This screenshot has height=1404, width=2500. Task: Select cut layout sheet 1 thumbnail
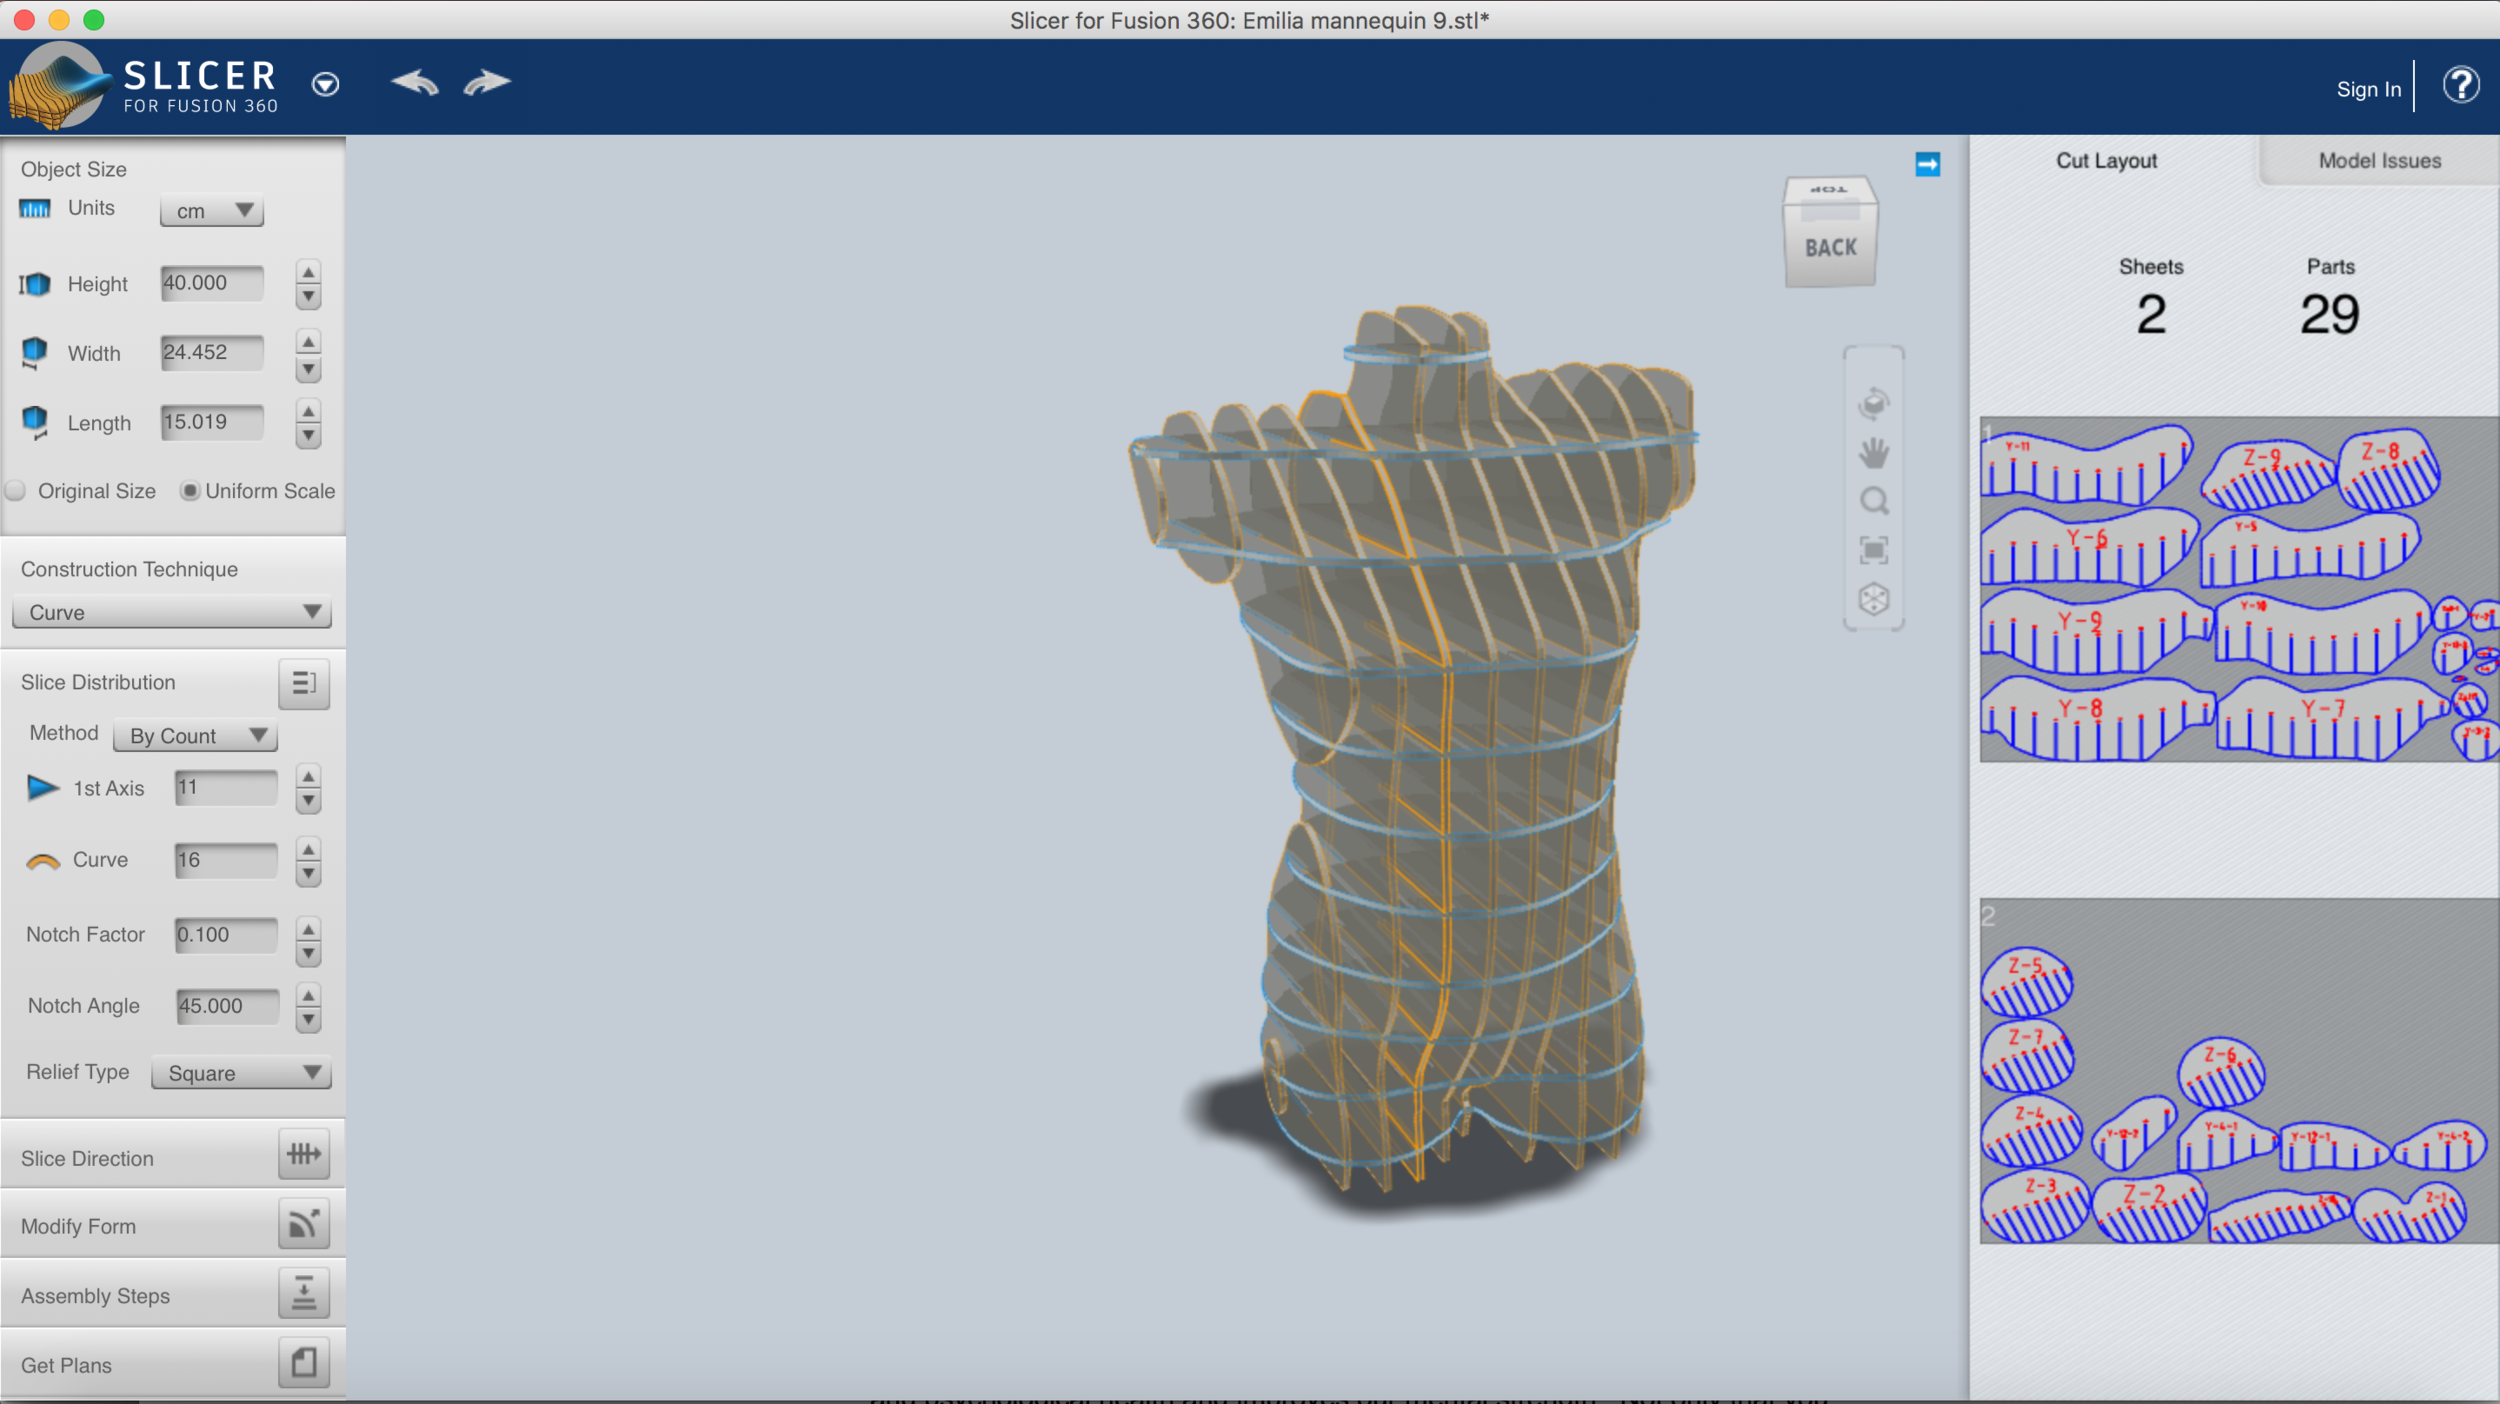tap(2239, 590)
